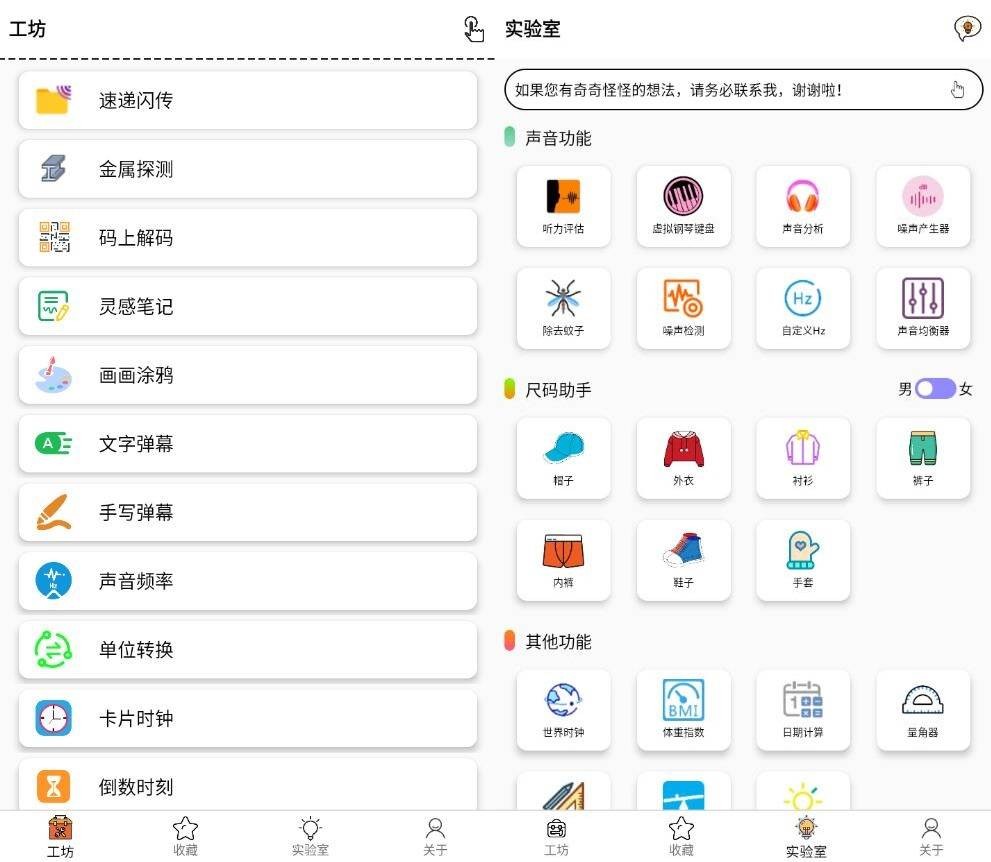991x862 pixels.
Task: Select the 鞋子 shoe size helper
Action: pyautogui.click(x=683, y=560)
